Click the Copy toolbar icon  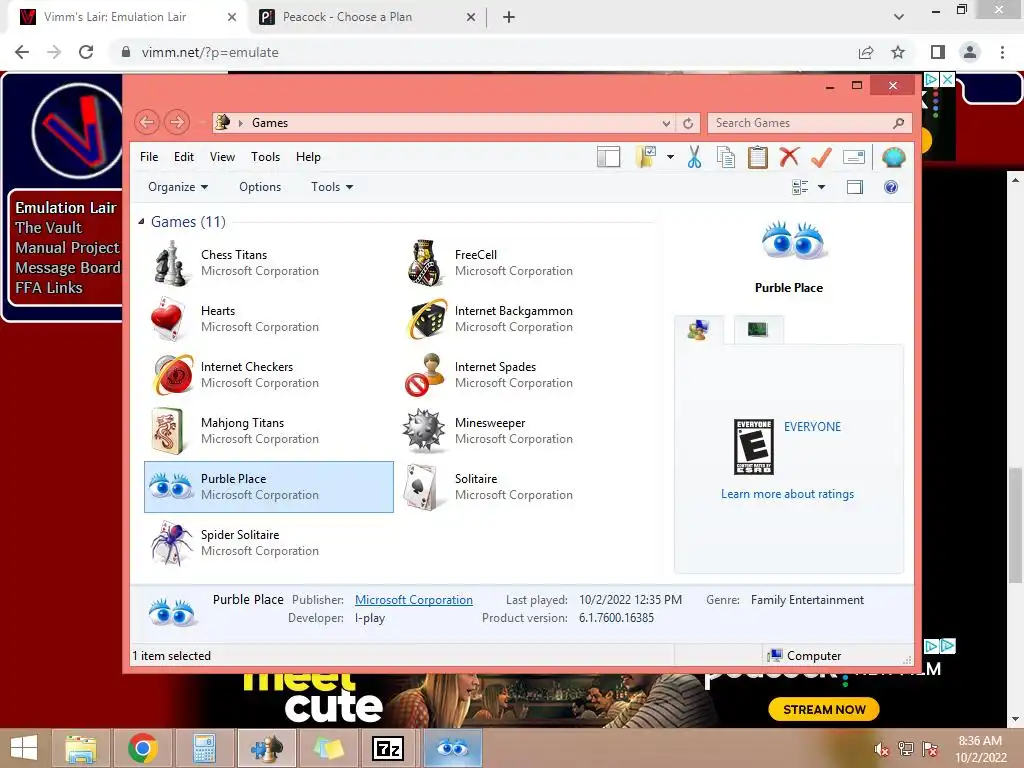726,157
